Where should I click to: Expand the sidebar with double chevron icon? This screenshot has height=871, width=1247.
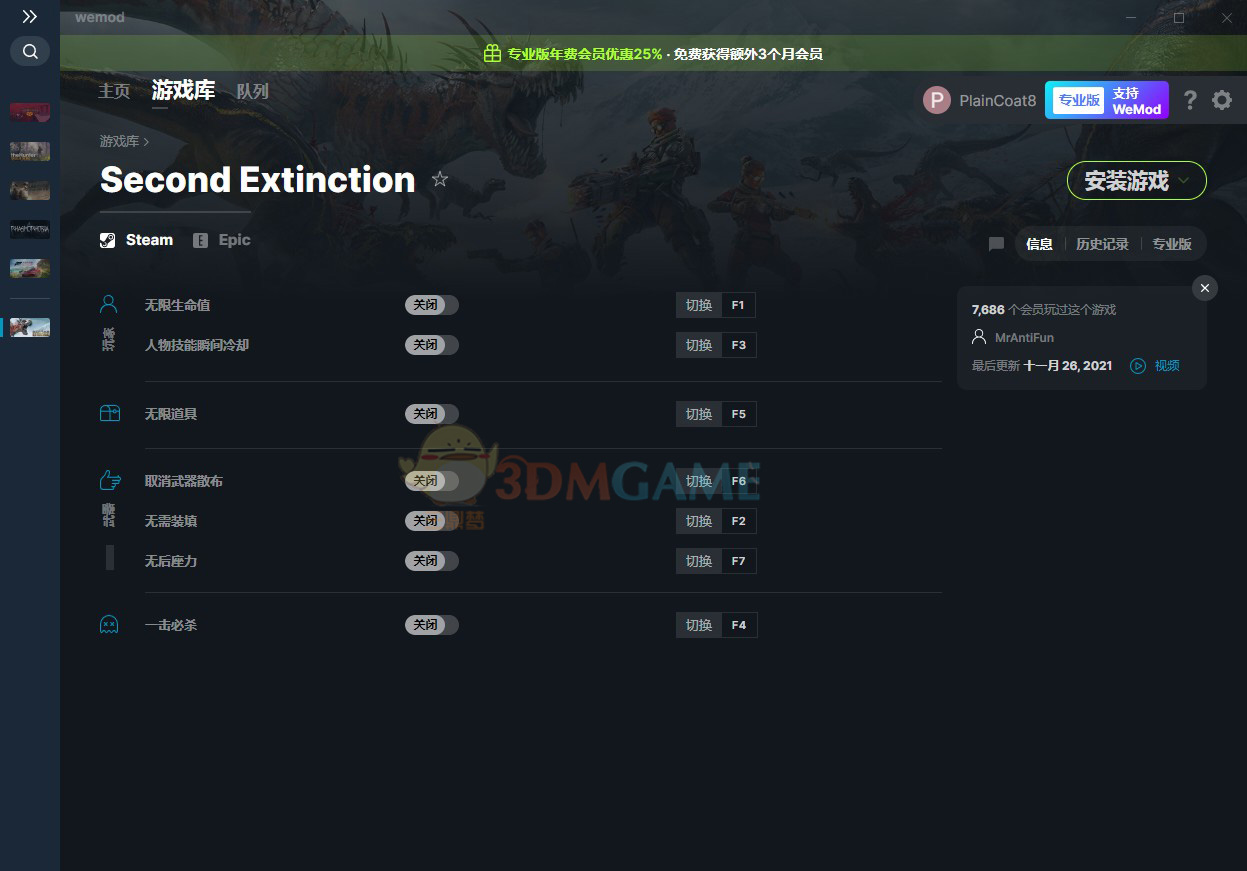tap(30, 17)
